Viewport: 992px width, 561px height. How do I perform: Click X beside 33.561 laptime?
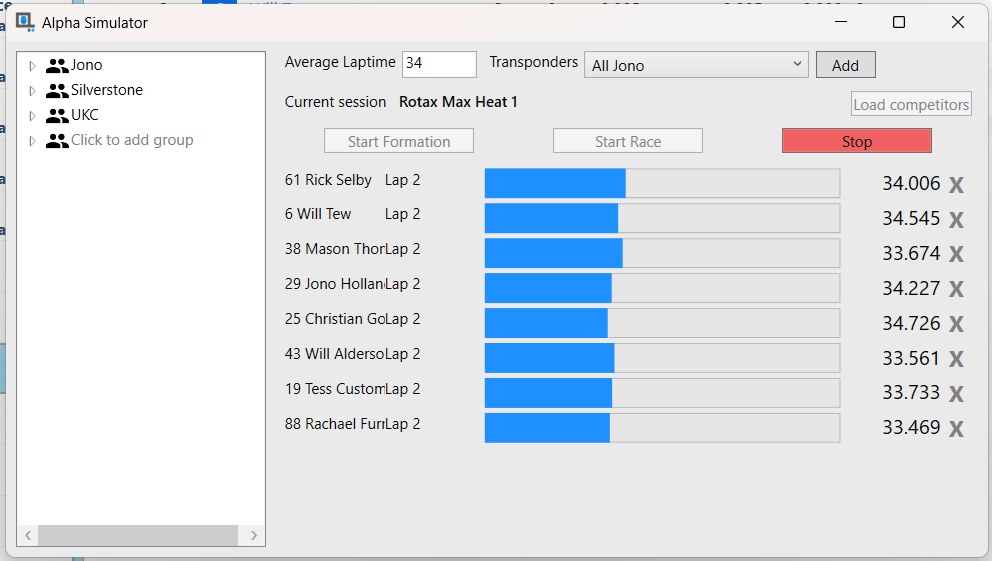pyautogui.click(x=956, y=359)
